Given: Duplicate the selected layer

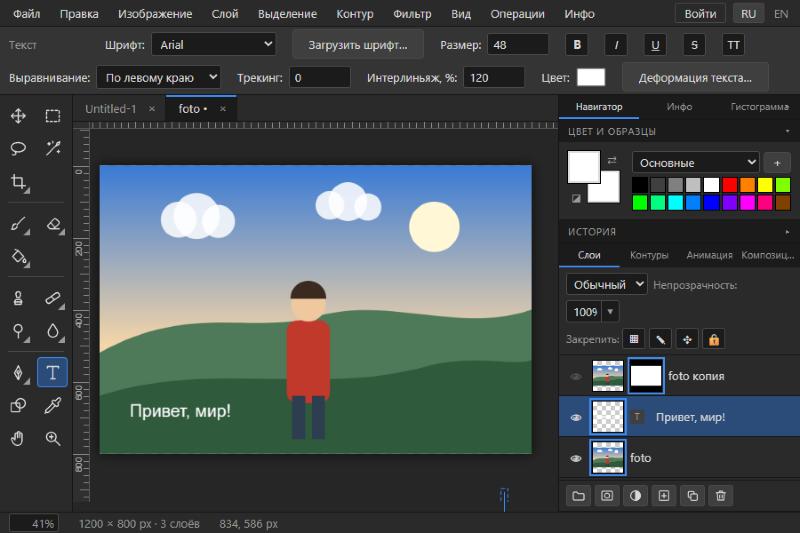Looking at the screenshot, I should coord(692,496).
